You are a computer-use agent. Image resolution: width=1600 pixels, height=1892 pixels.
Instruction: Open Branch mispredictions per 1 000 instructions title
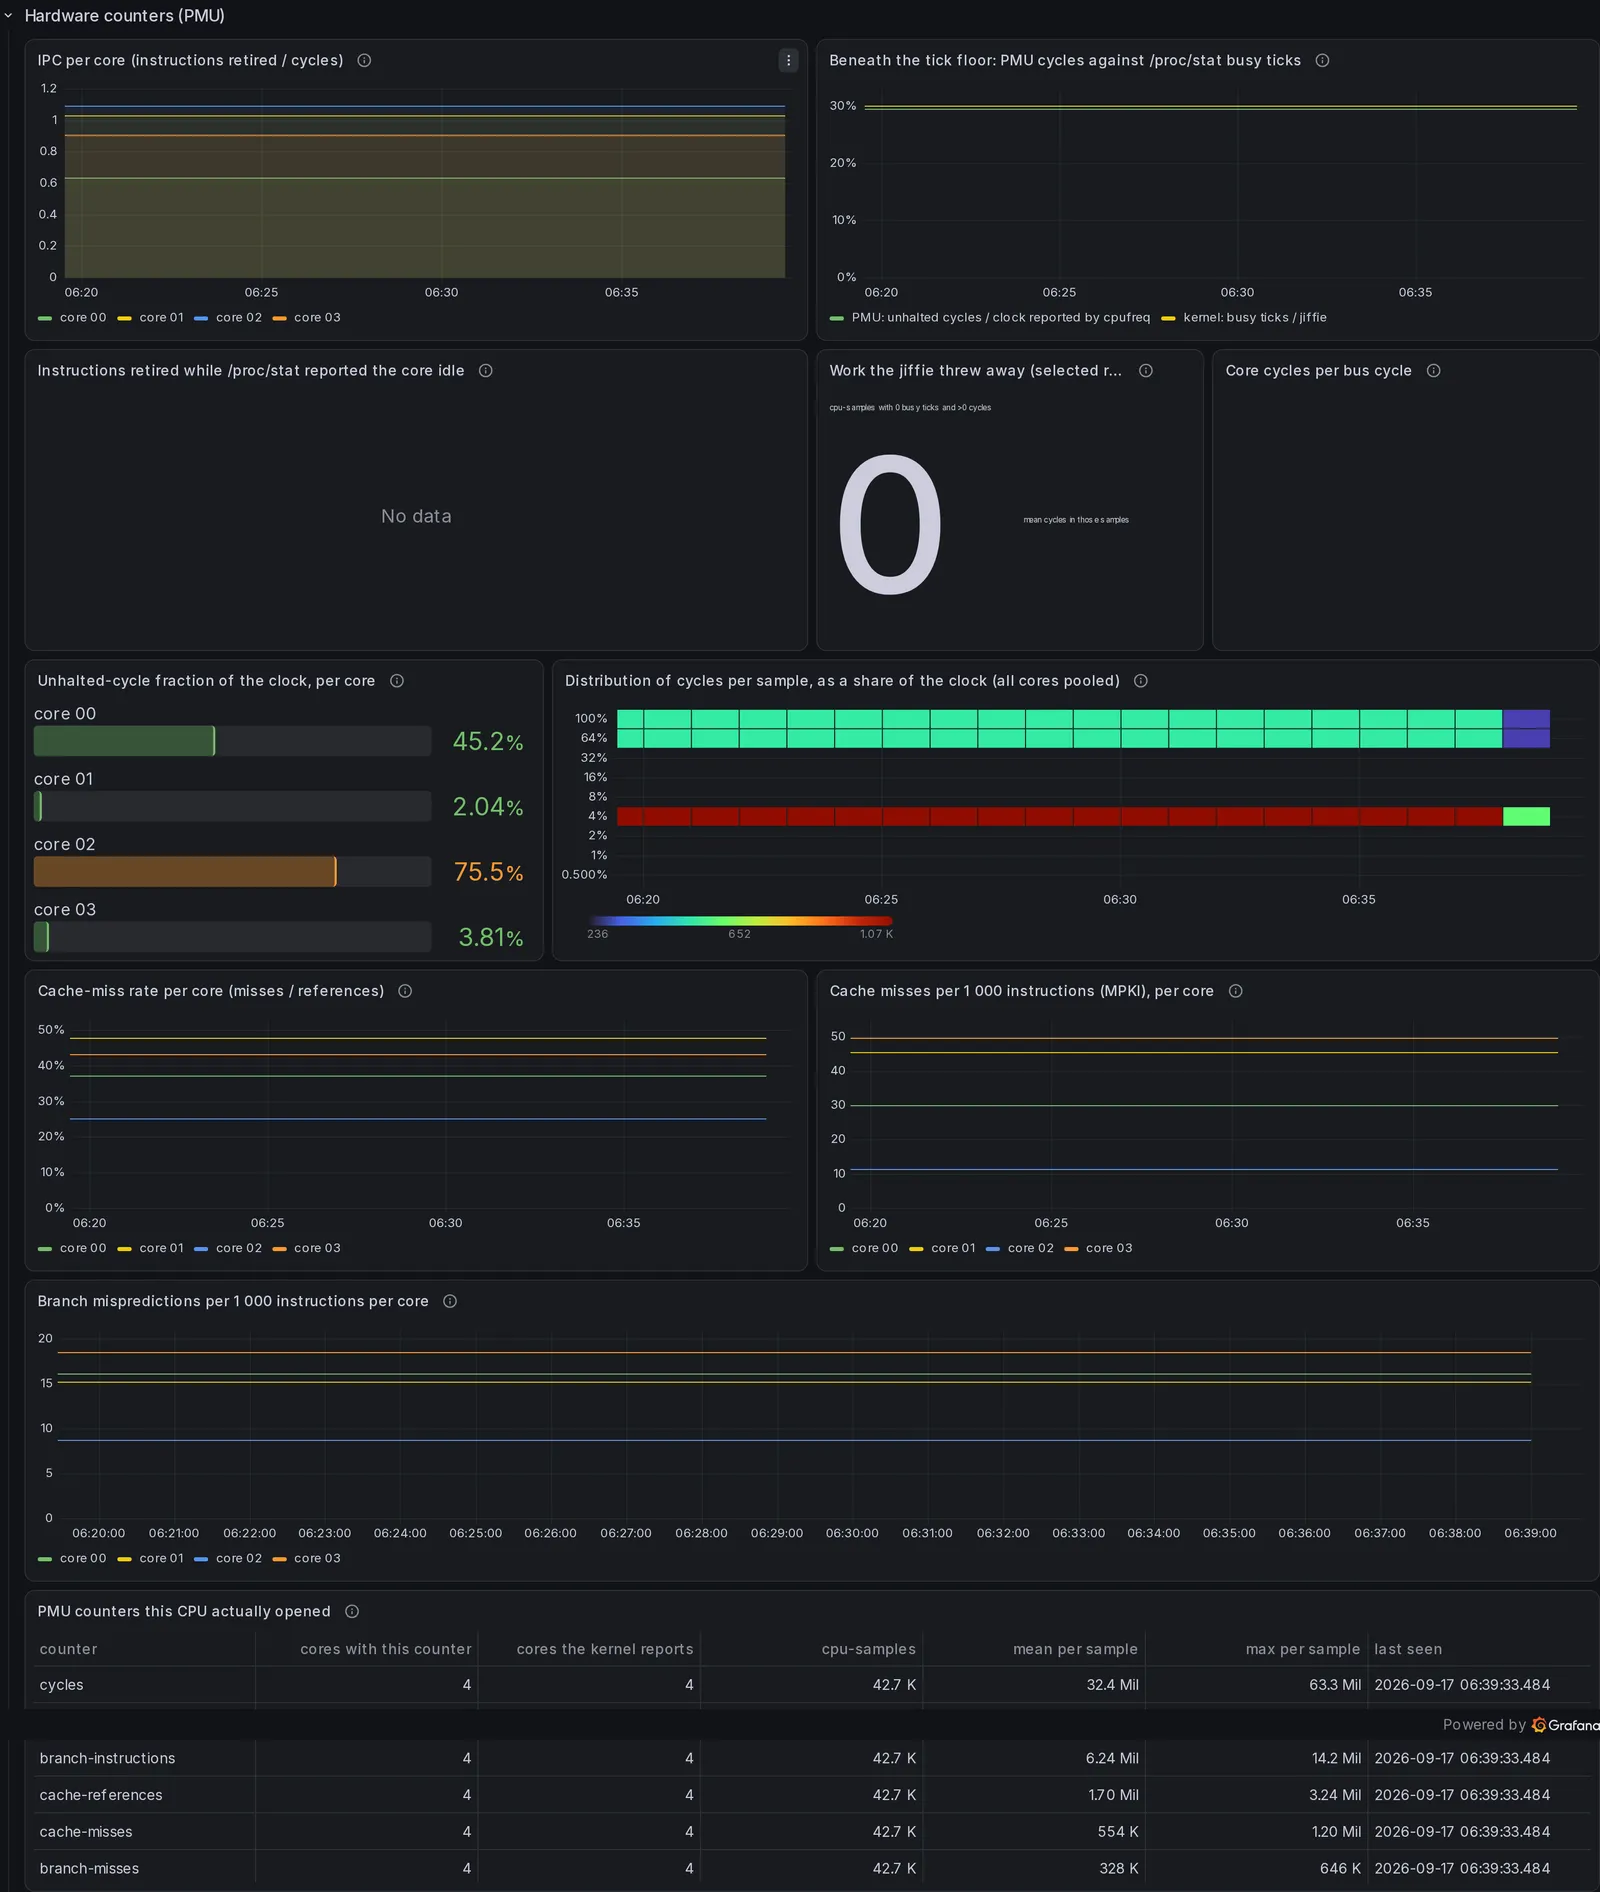tap(233, 1301)
